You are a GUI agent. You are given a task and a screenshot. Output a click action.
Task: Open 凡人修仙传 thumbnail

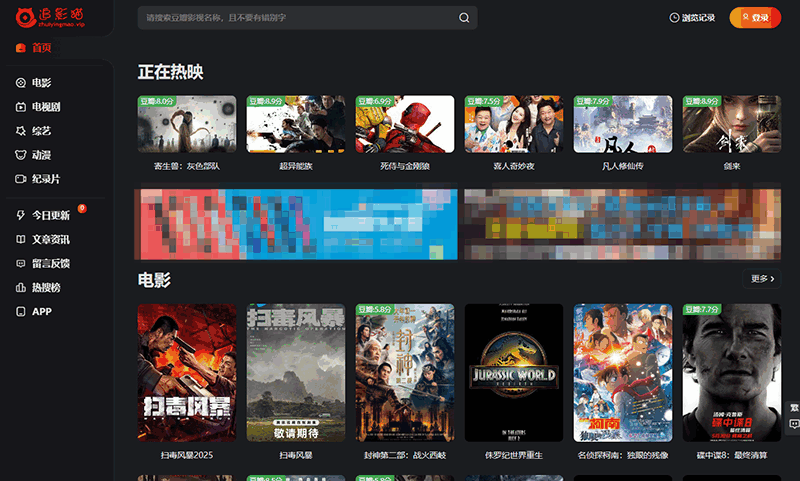coord(623,124)
